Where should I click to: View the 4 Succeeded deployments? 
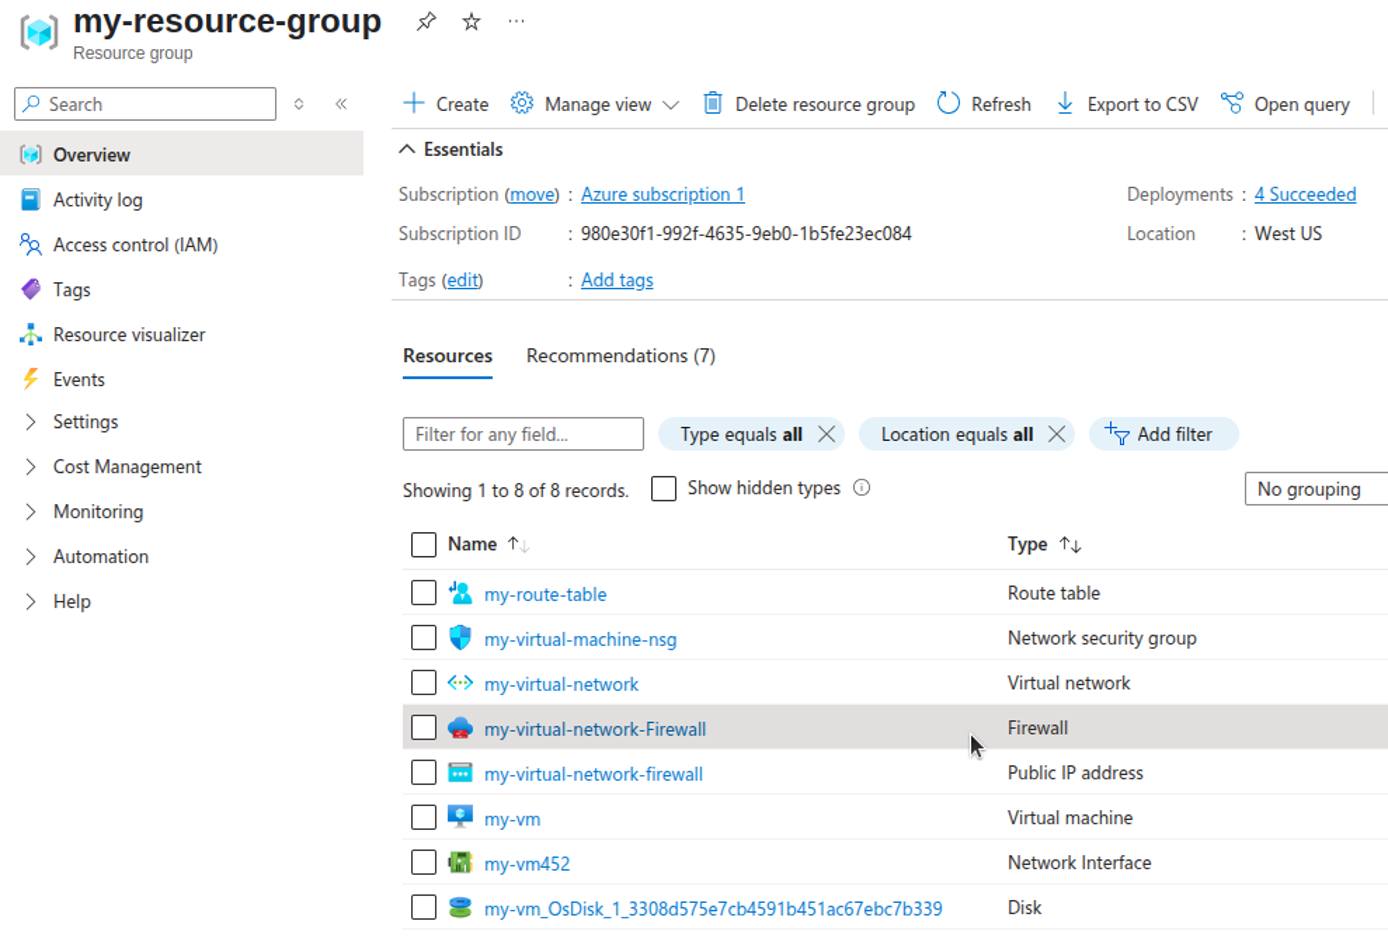coord(1305,194)
